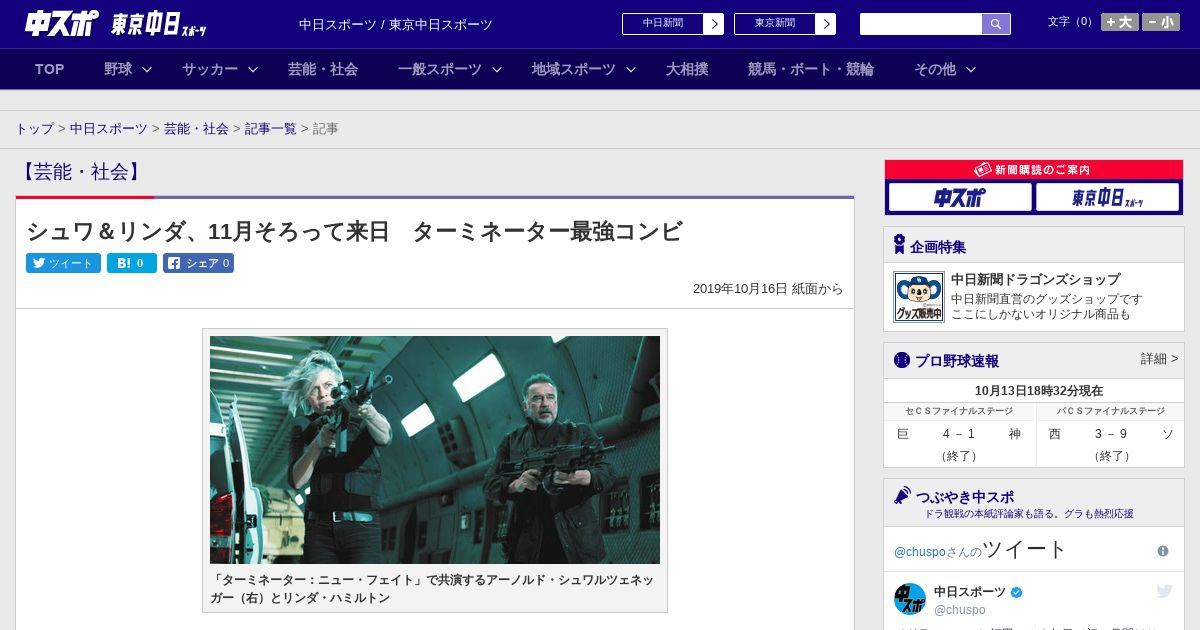
Task: Click the Terminator article photo
Action: click(435, 450)
